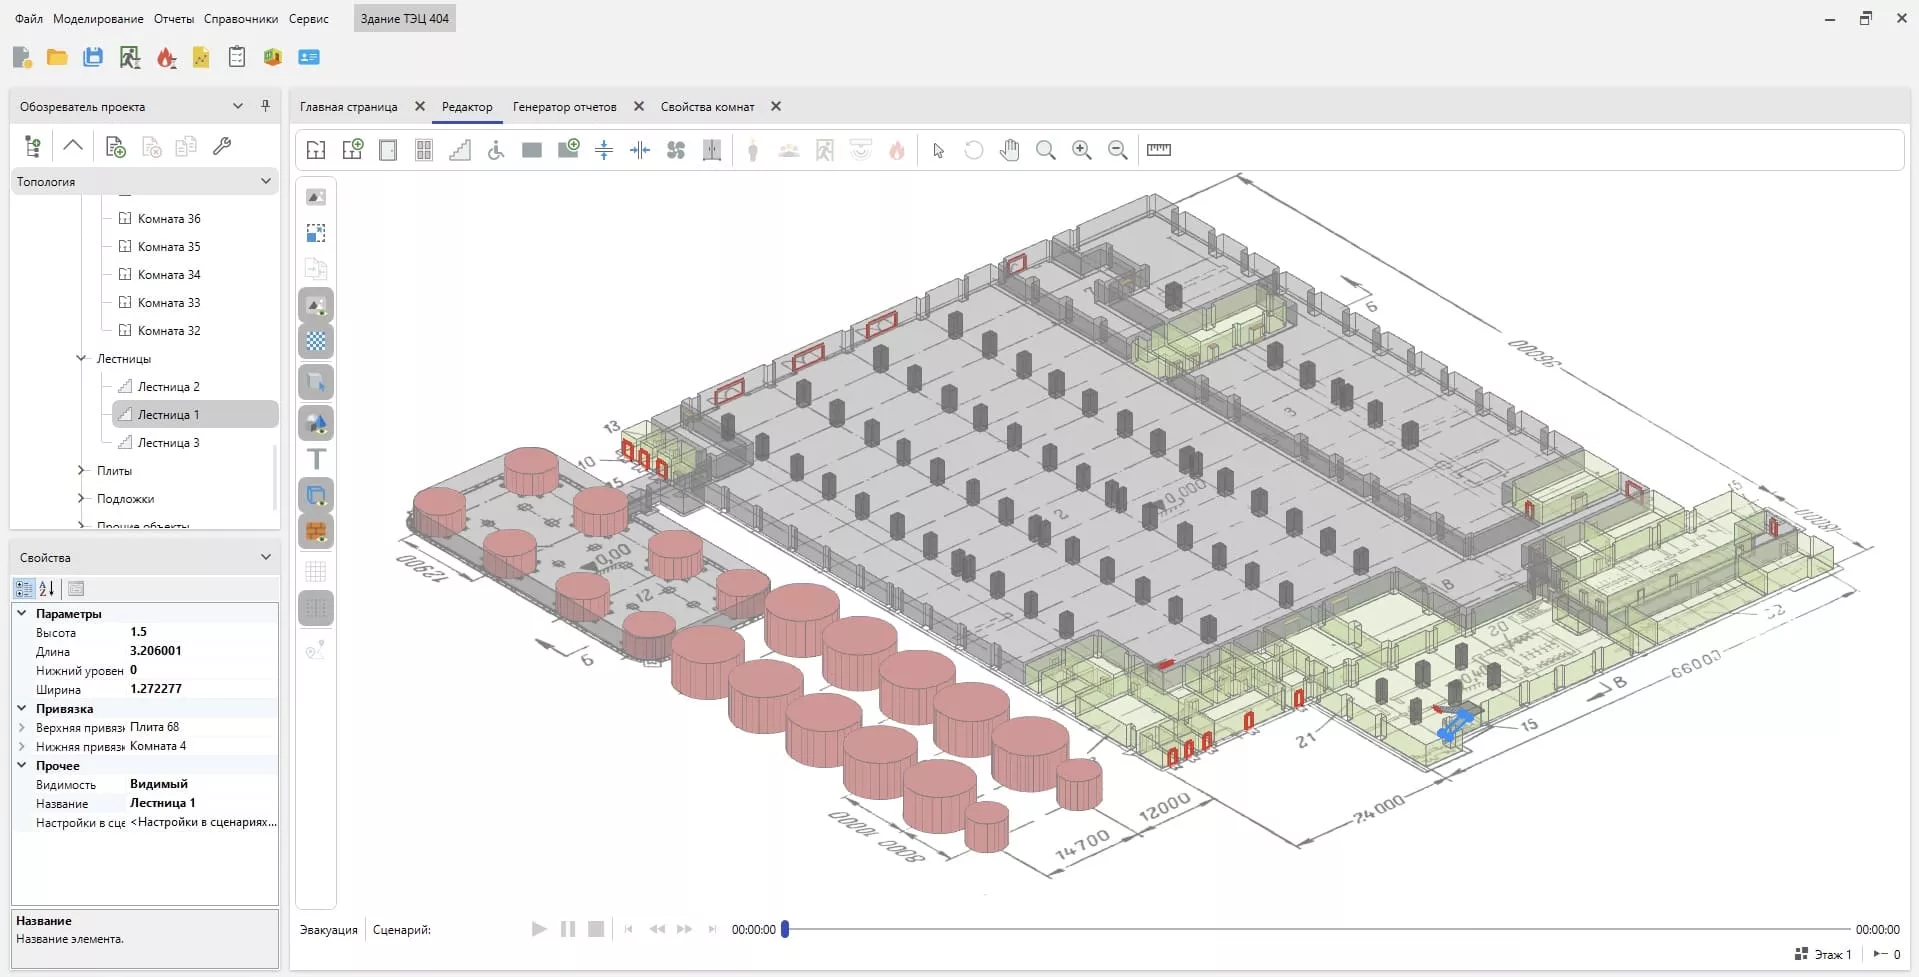
Task: Click the fan ventilation tool icon
Action: click(676, 150)
